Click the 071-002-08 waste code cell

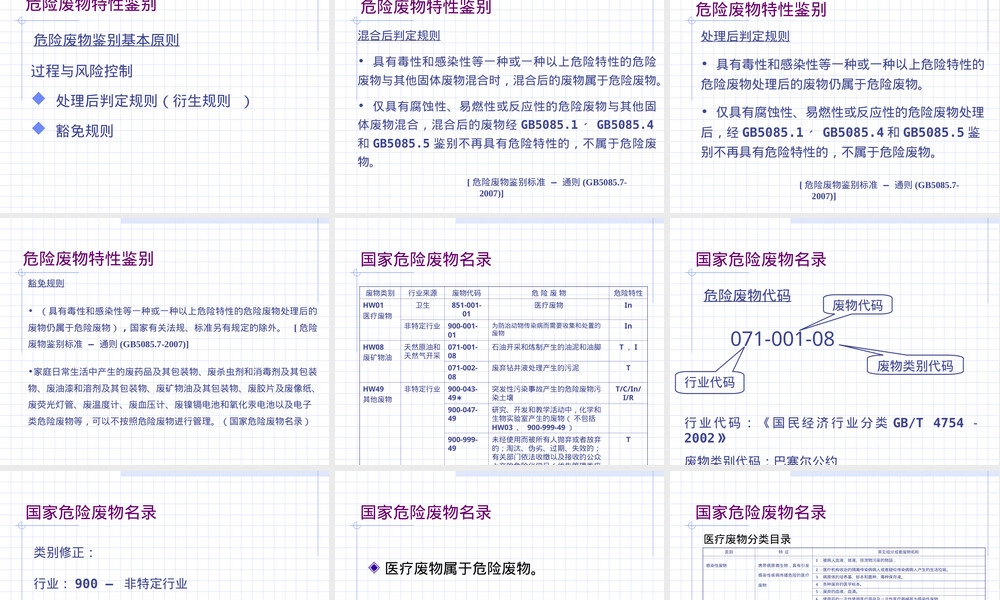pos(466,372)
